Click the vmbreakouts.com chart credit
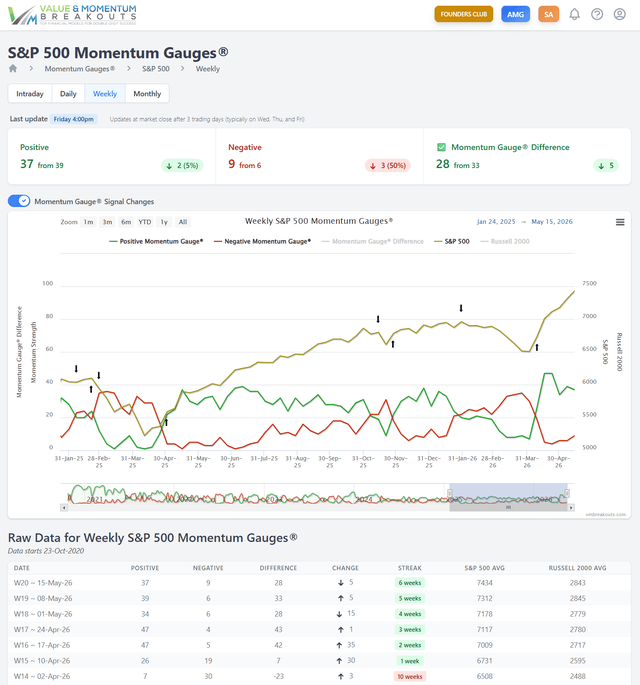Image resolution: width=640 pixels, height=685 pixels. pyautogui.click(x=605, y=515)
